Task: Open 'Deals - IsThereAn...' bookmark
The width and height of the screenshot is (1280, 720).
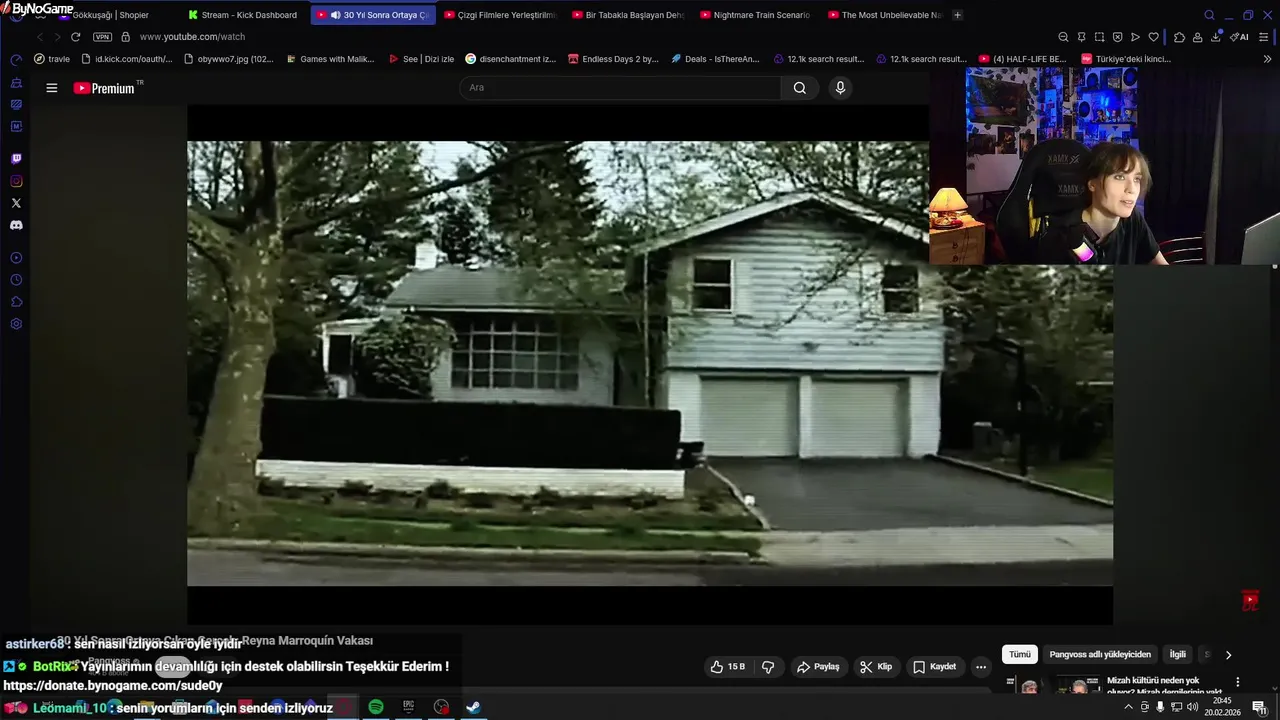Action: [x=715, y=59]
